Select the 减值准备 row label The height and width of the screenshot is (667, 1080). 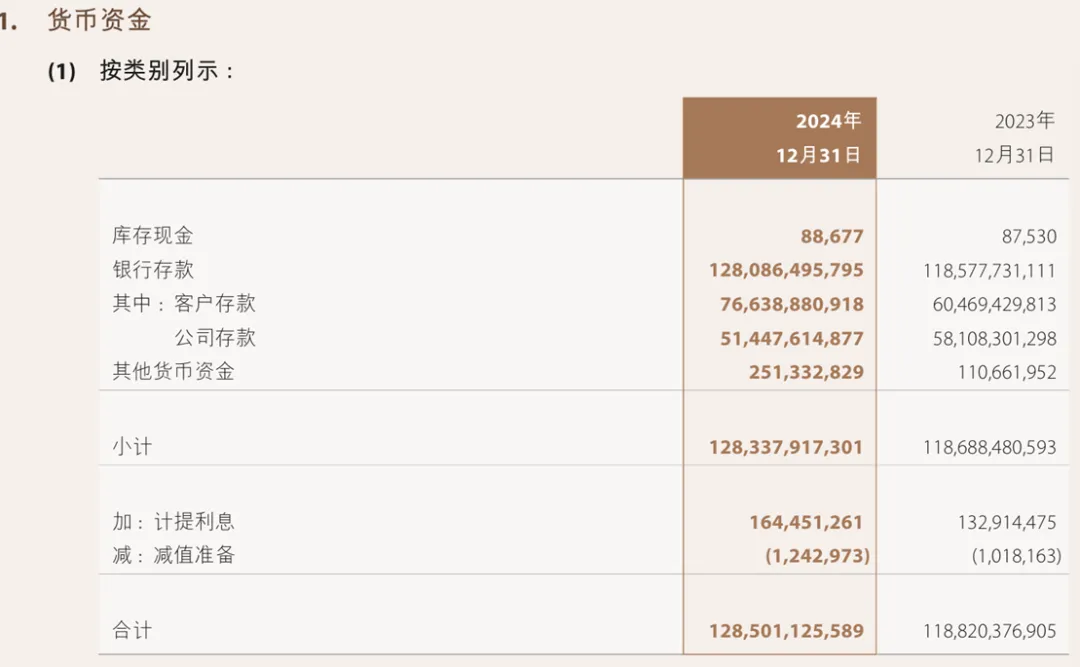[194, 555]
